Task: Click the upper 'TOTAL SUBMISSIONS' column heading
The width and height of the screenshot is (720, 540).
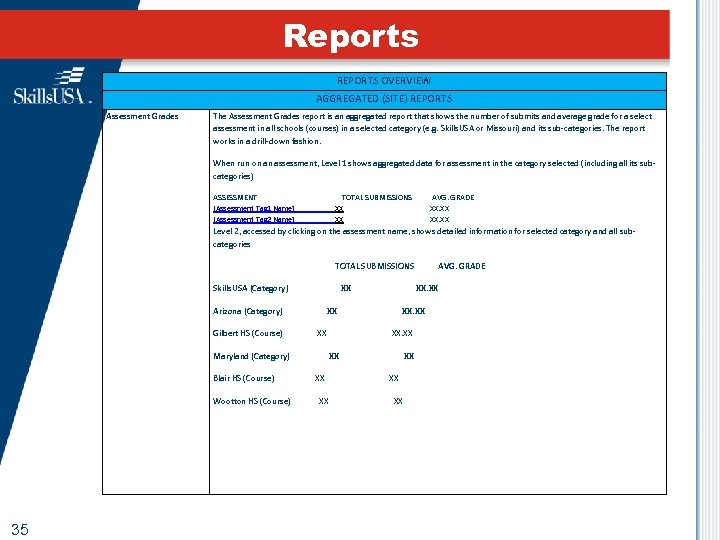Action: point(377,197)
